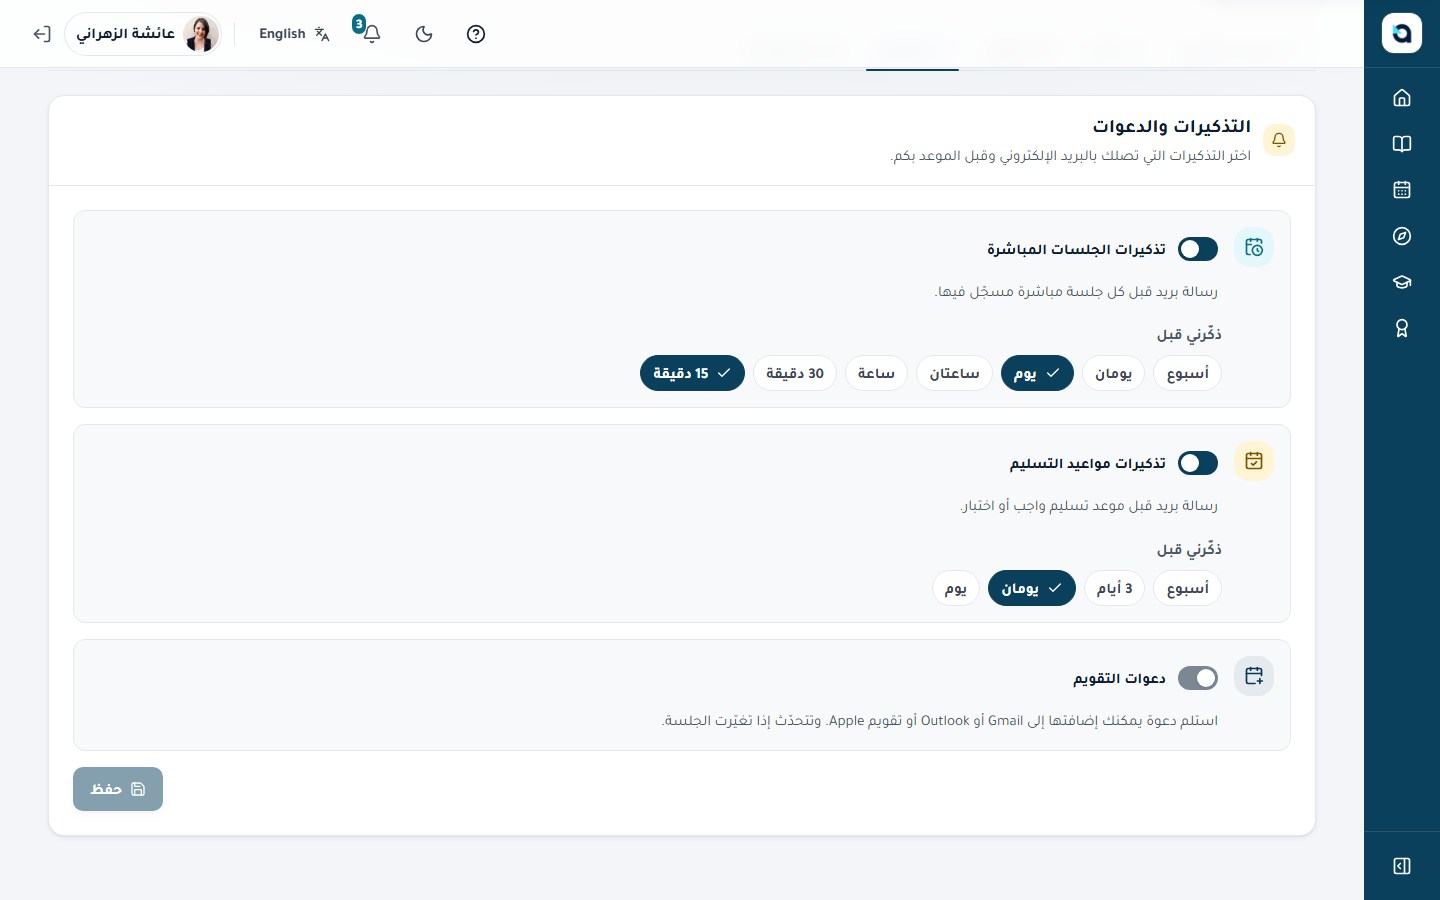Open the Home icon in sidebar
Image resolution: width=1440 pixels, height=900 pixels.
click(1402, 98)
